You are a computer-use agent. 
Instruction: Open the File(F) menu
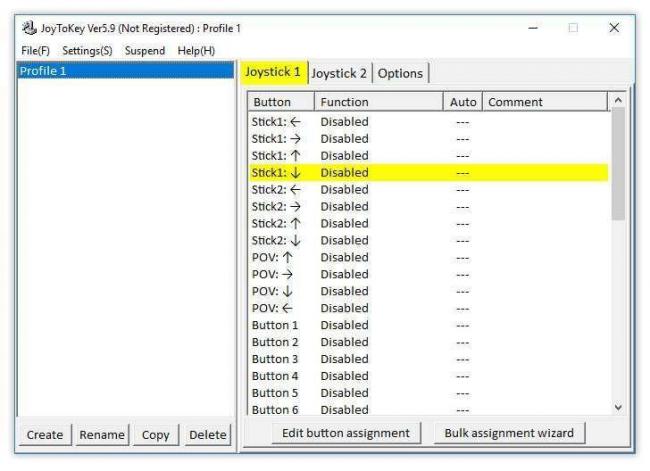(x=36, y=51)
